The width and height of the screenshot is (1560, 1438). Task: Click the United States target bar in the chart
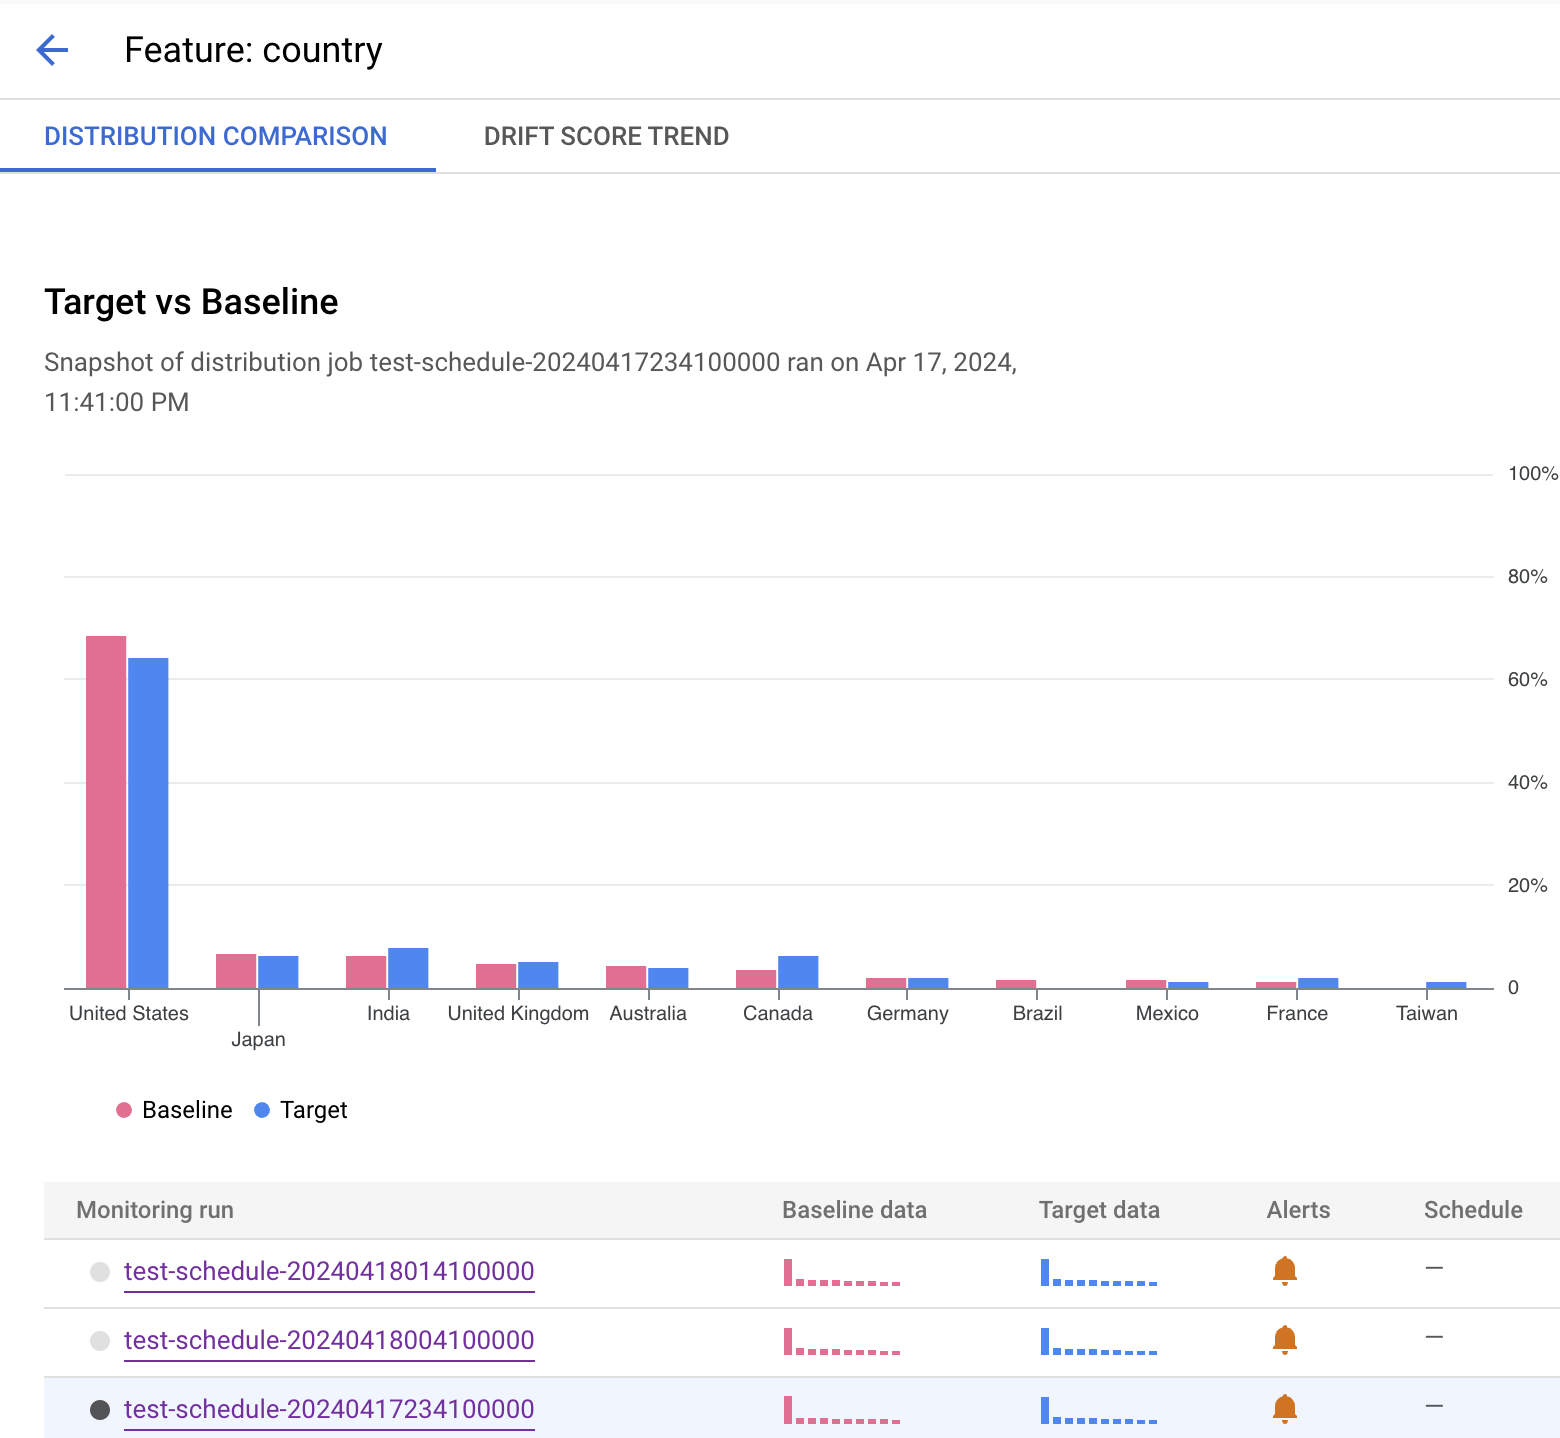(x=148, y=820)
